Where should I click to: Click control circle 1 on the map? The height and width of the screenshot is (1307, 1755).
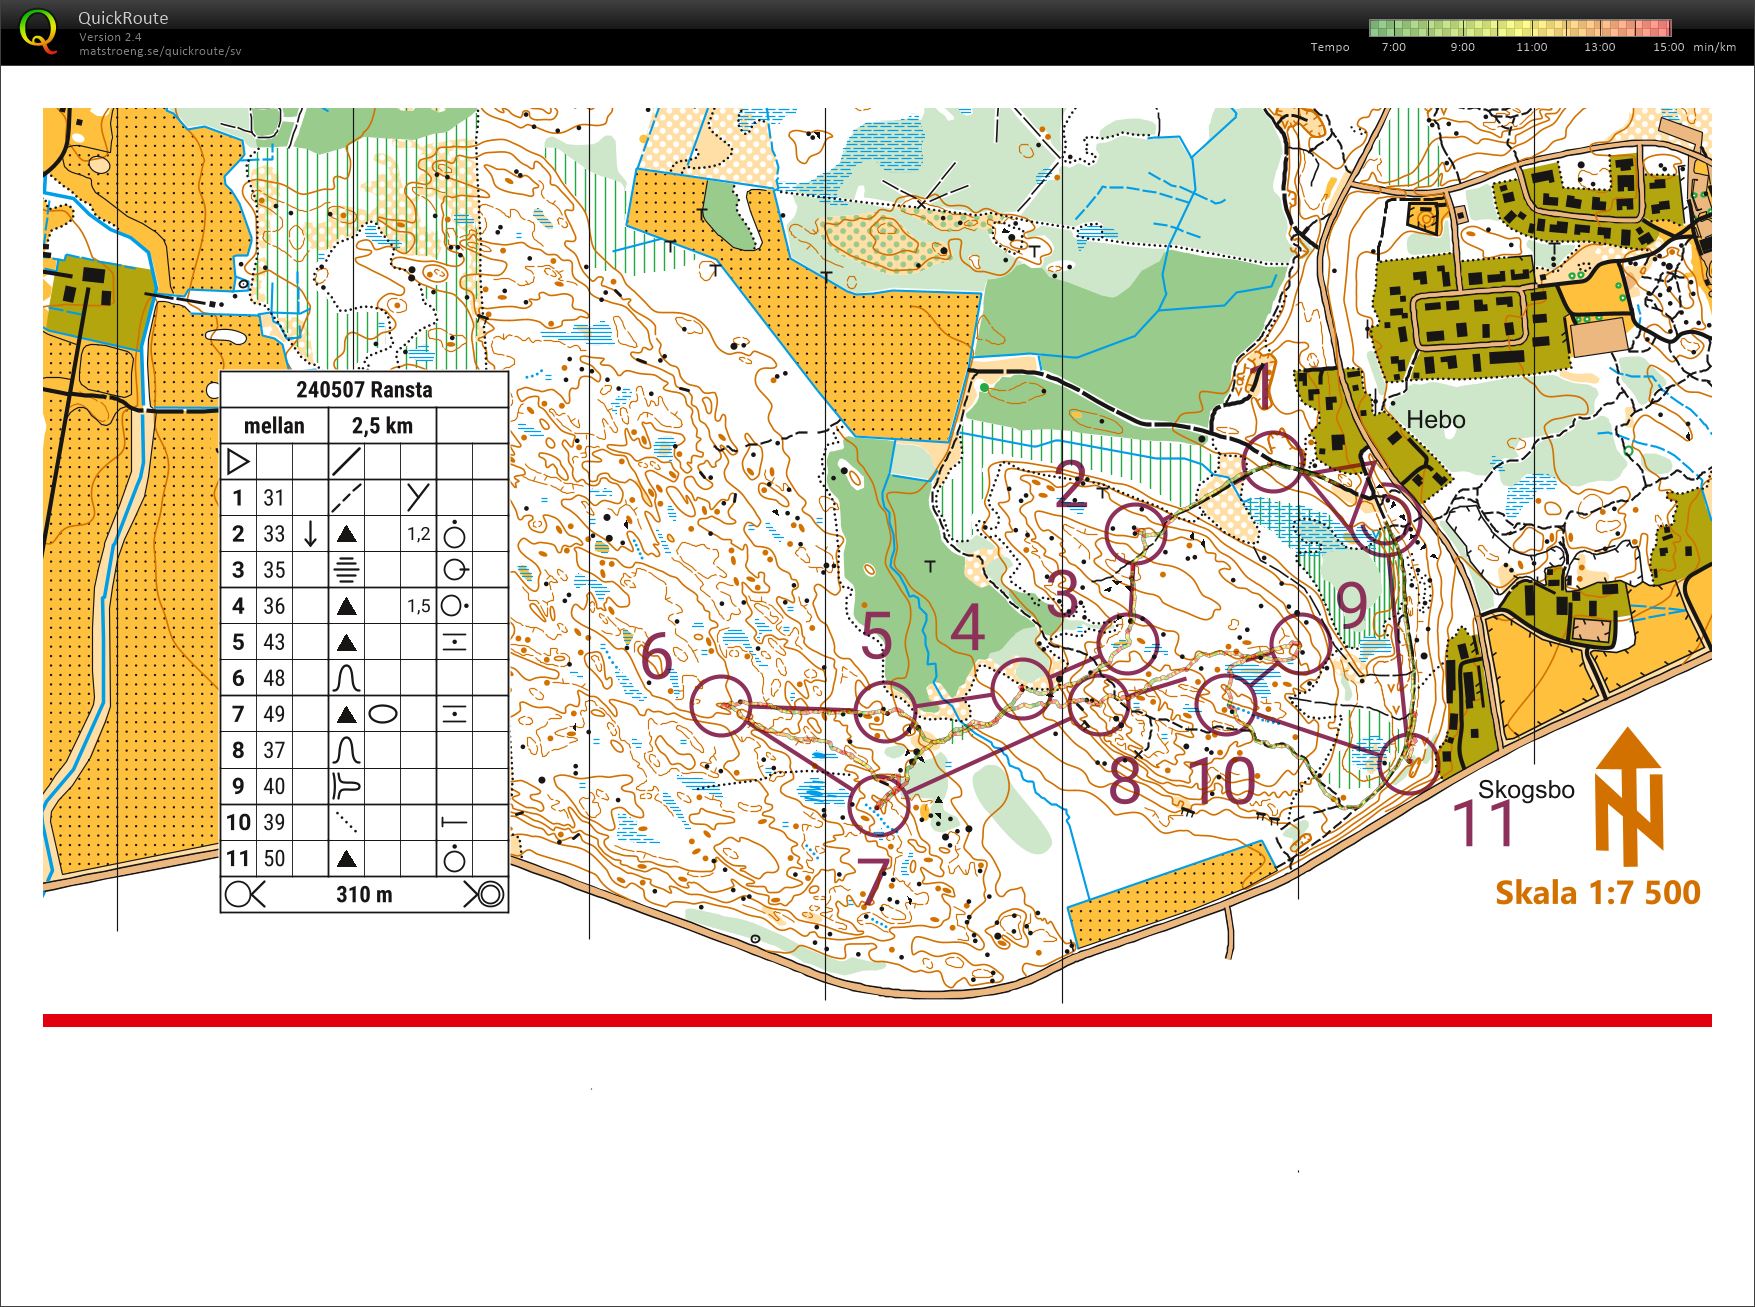click(1273, 462)
